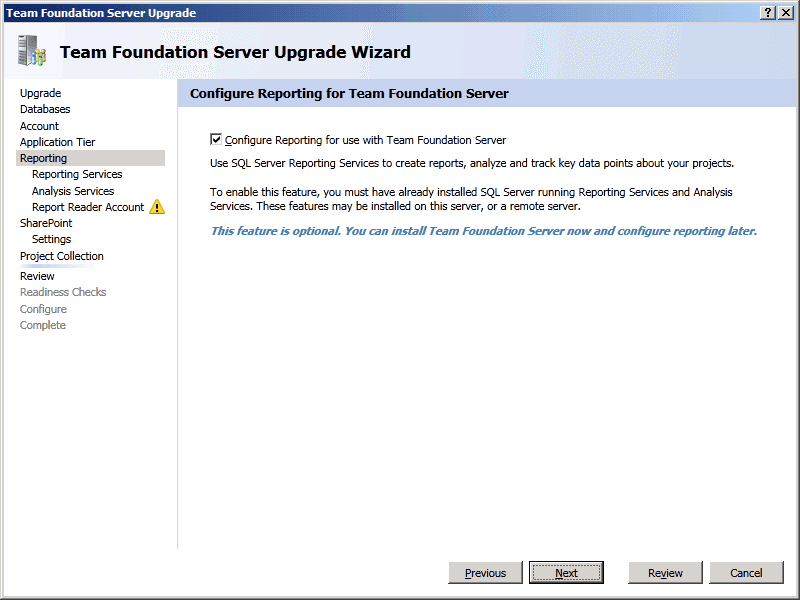Viewport: 800px width, 600px height.
Task: Click the Review button at bottom
Action: [x=665, y=573]
